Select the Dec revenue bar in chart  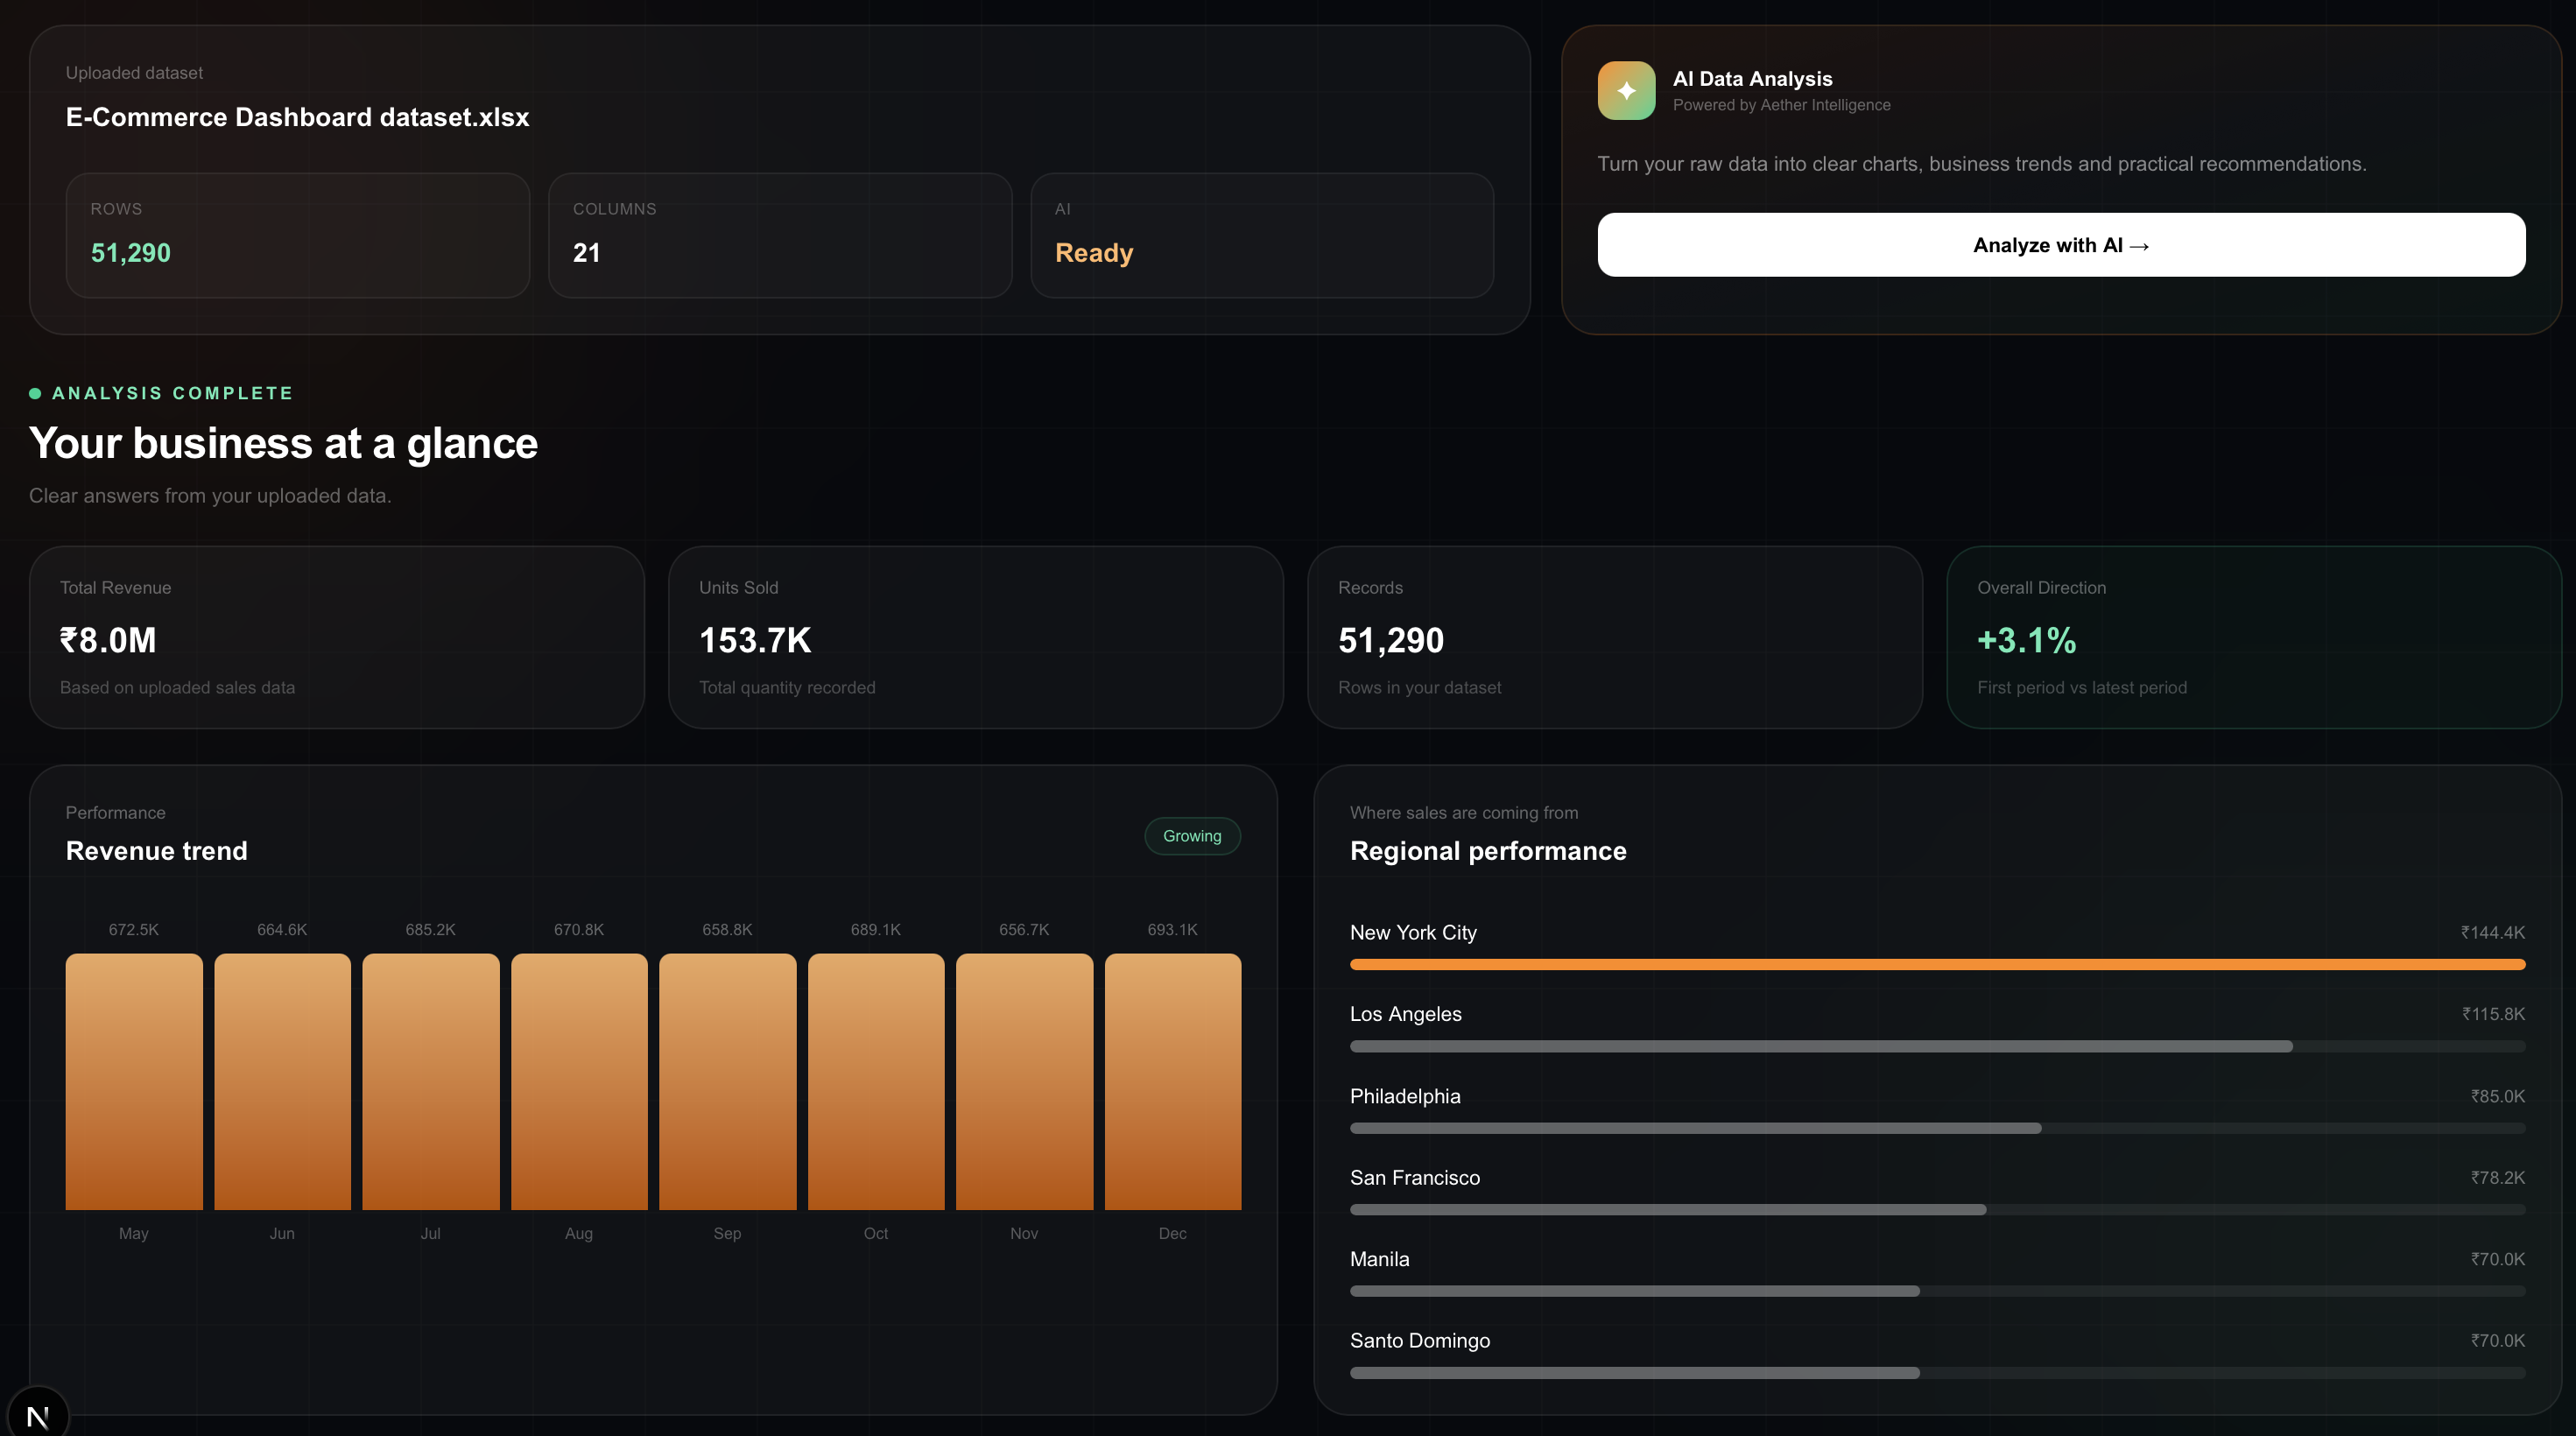1173,1081
